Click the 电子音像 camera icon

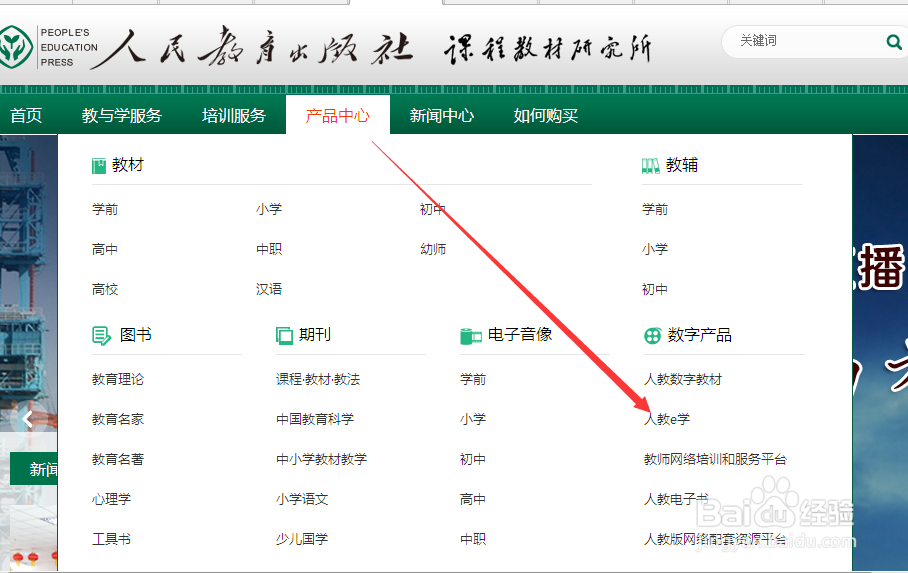(x=471, y=335)
